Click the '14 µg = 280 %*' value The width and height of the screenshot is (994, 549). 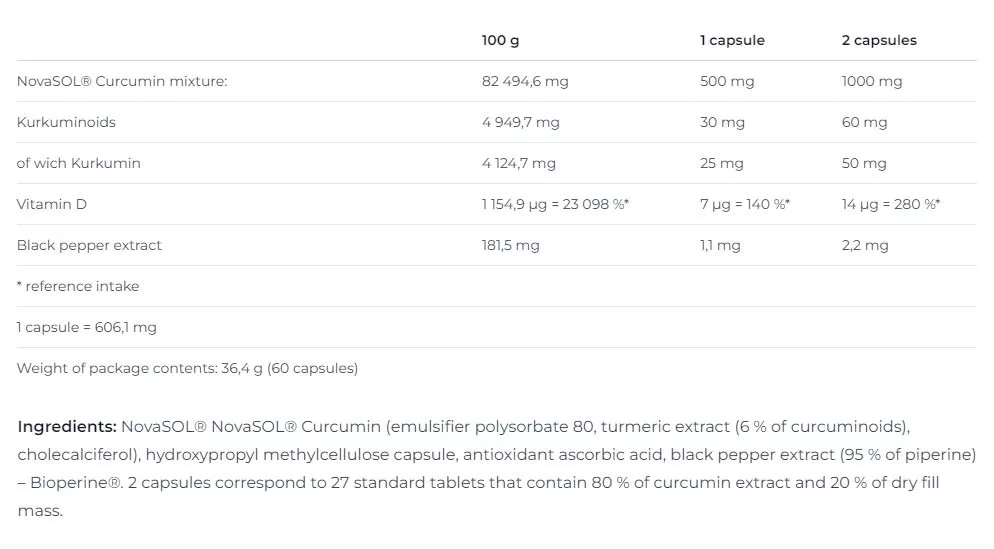coord(891,204)
